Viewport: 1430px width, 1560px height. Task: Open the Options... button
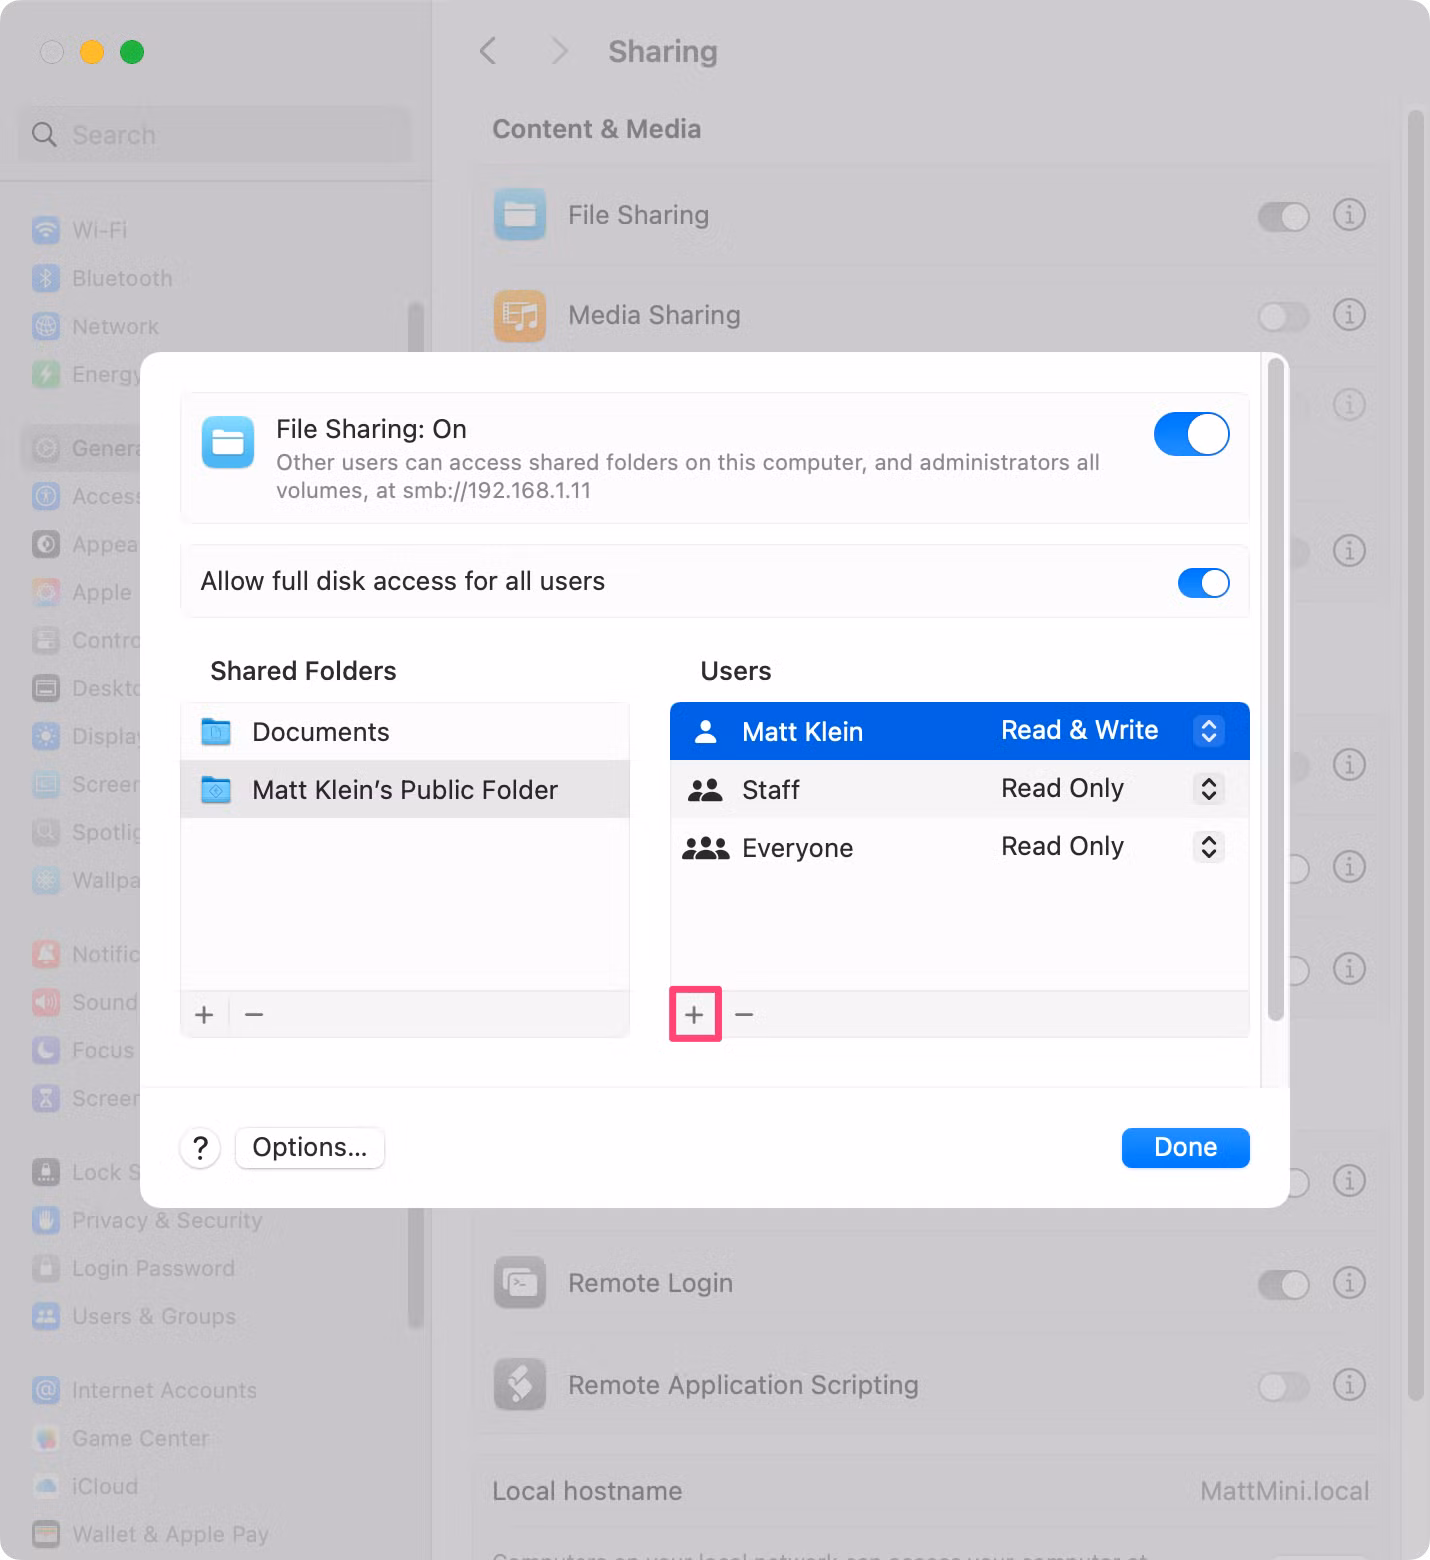click(x=310, y=1148)
